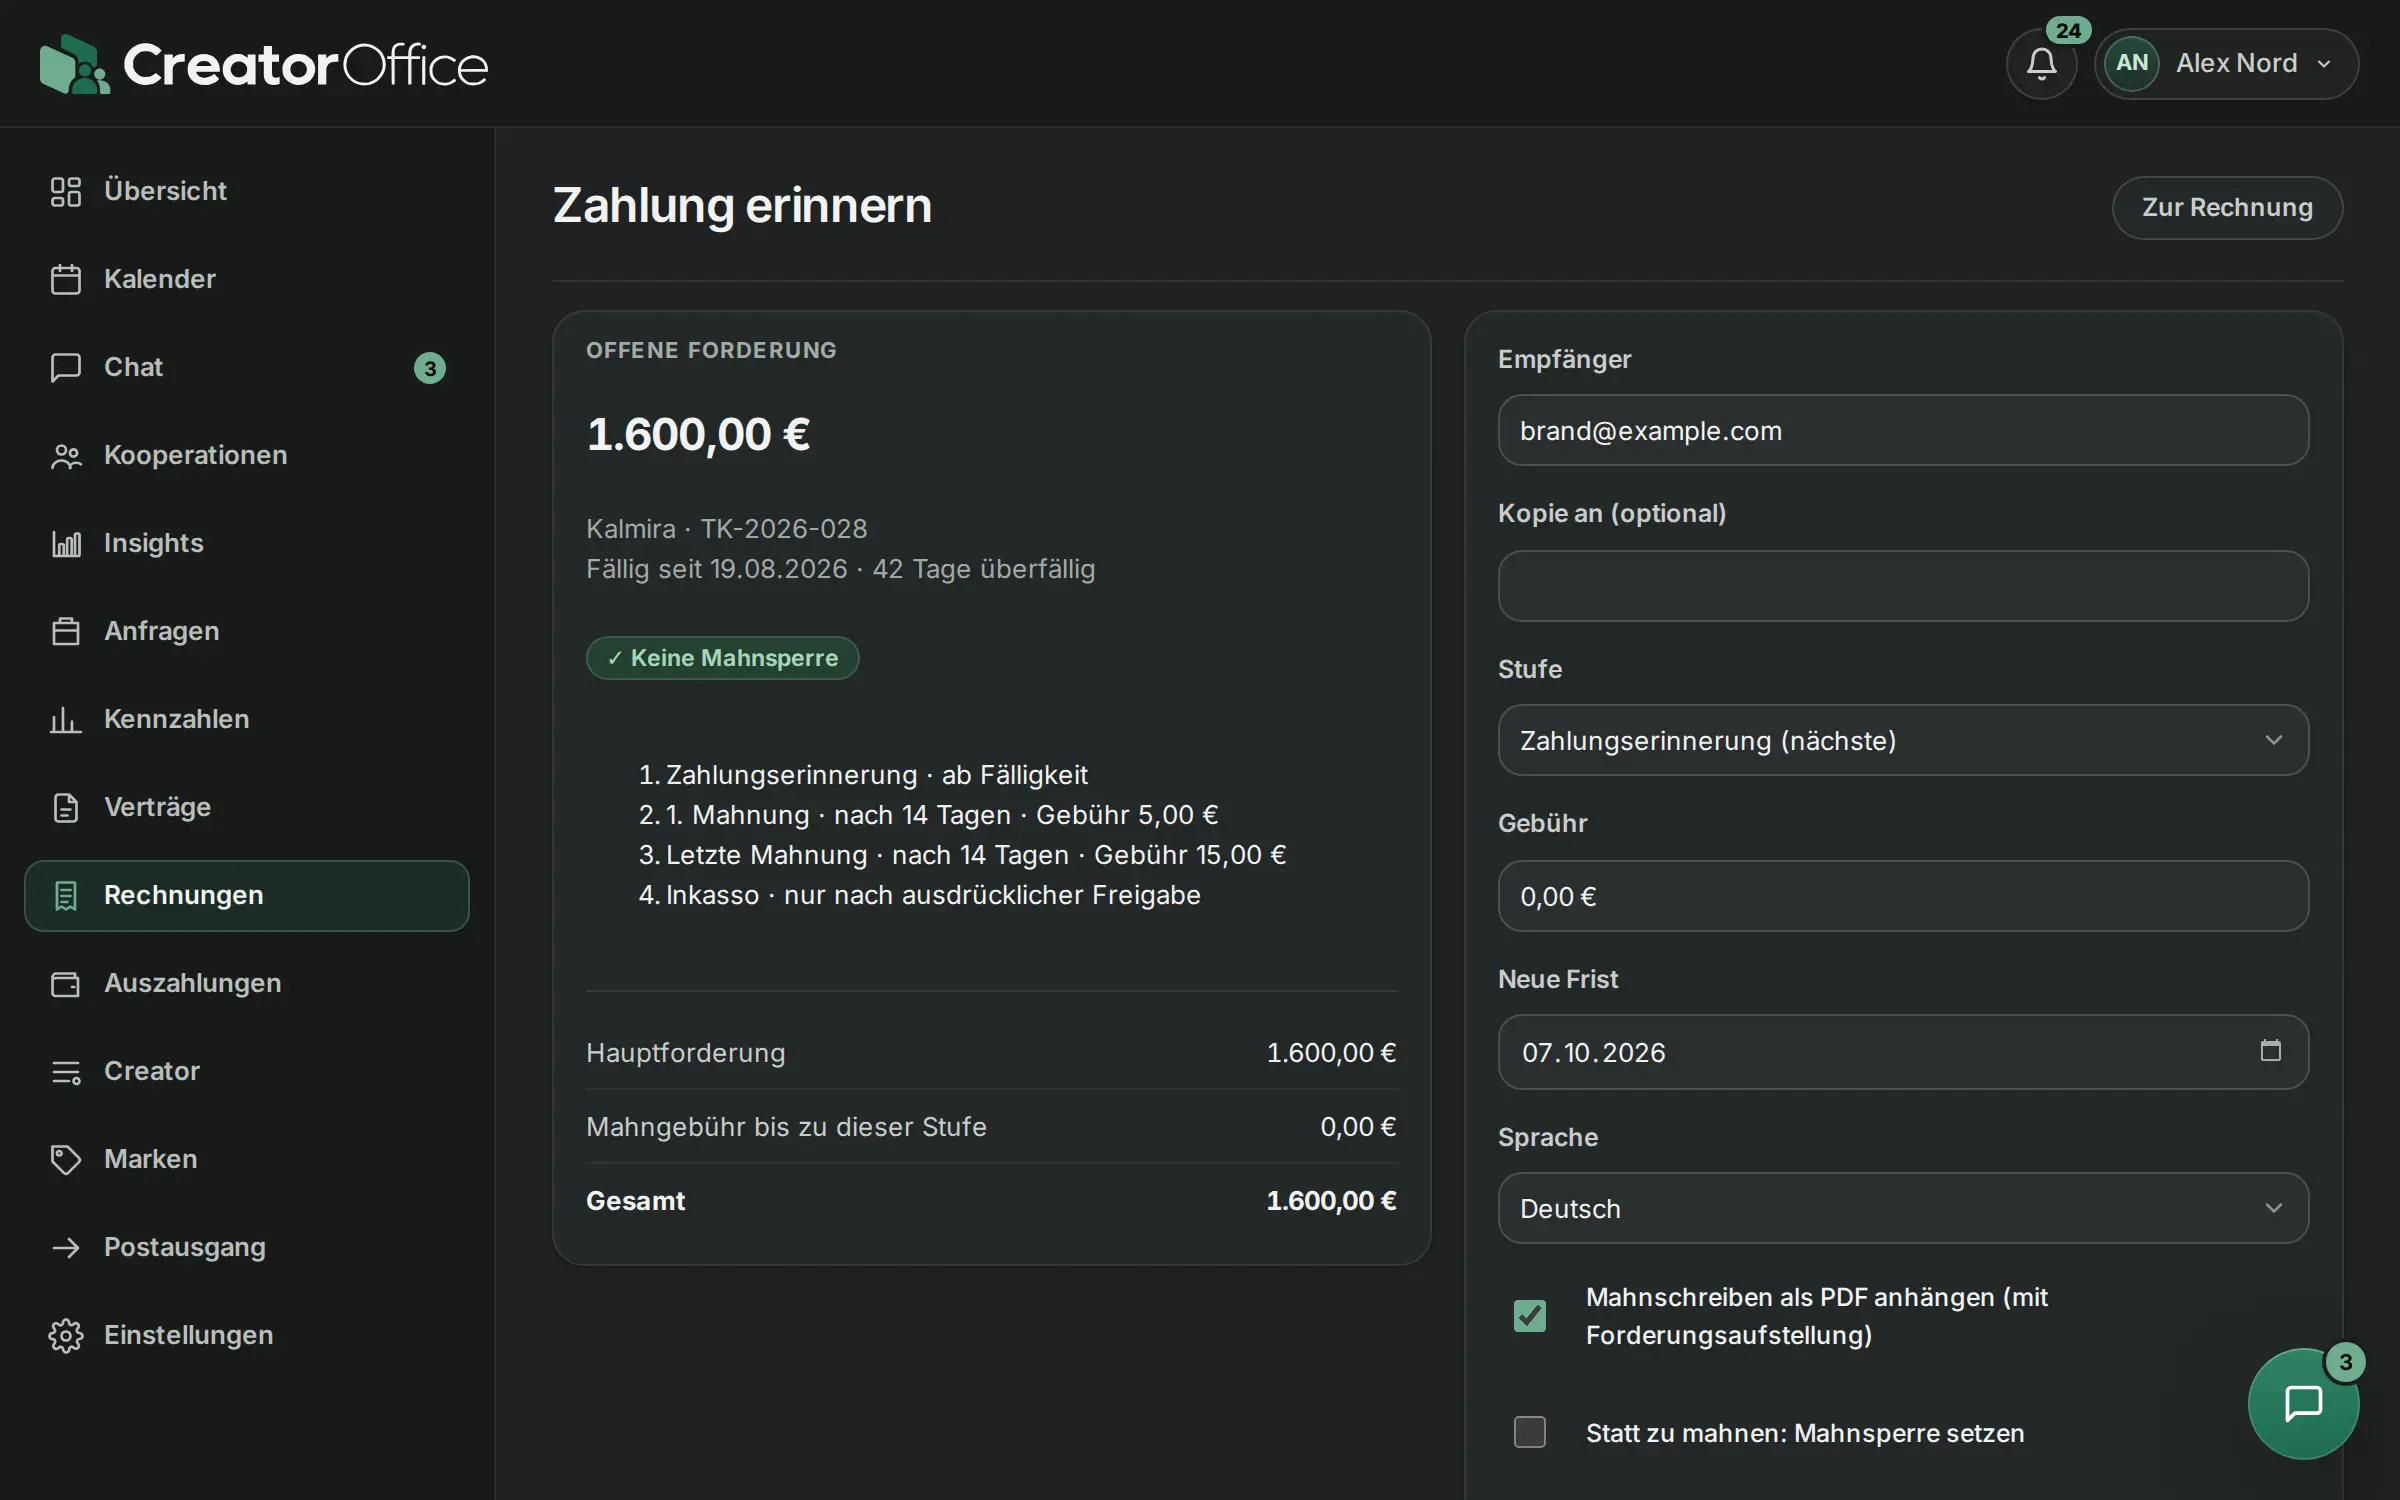Click the AN user avatar

(2131, 64)
